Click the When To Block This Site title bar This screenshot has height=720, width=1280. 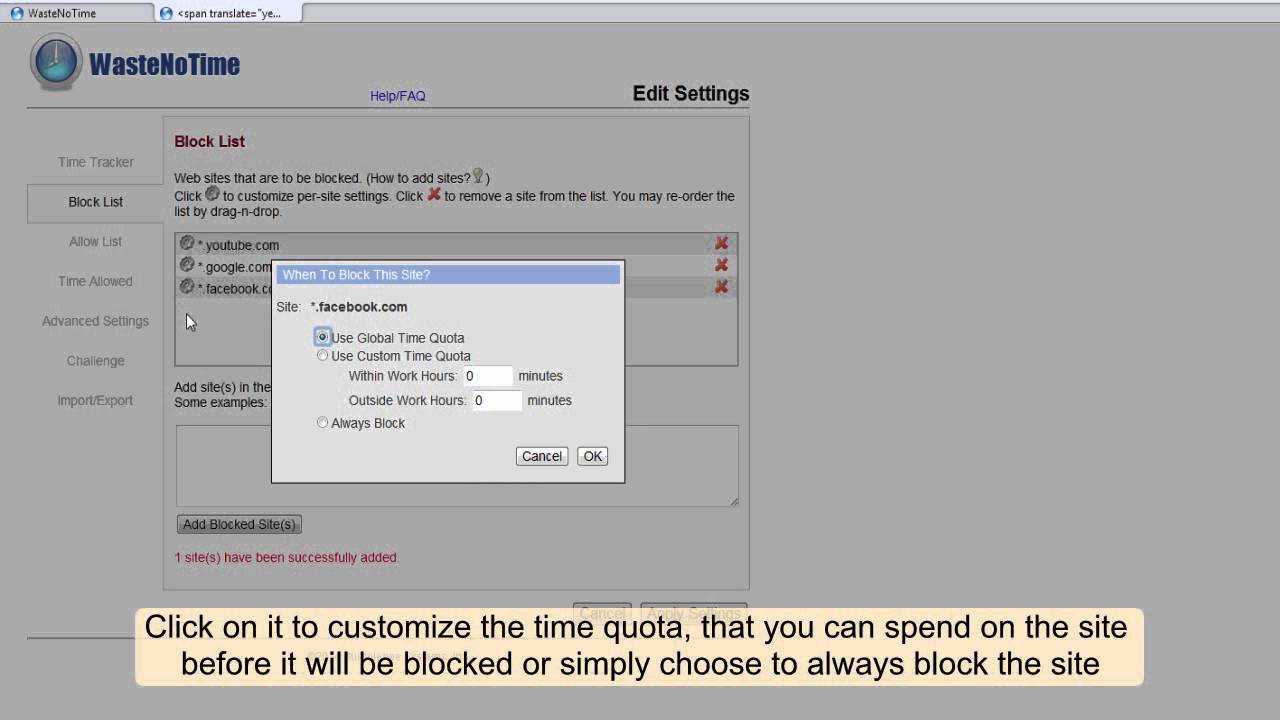[x=448, y=274]
